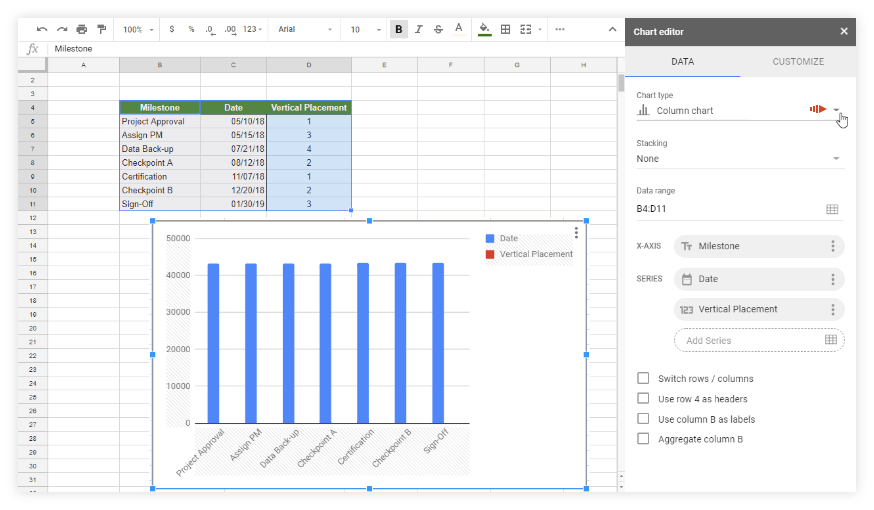Image resolution: width=874 pixels, height=510 pixels.
Task: Decrease decimal places icon
Action: [x=210, y=29]
